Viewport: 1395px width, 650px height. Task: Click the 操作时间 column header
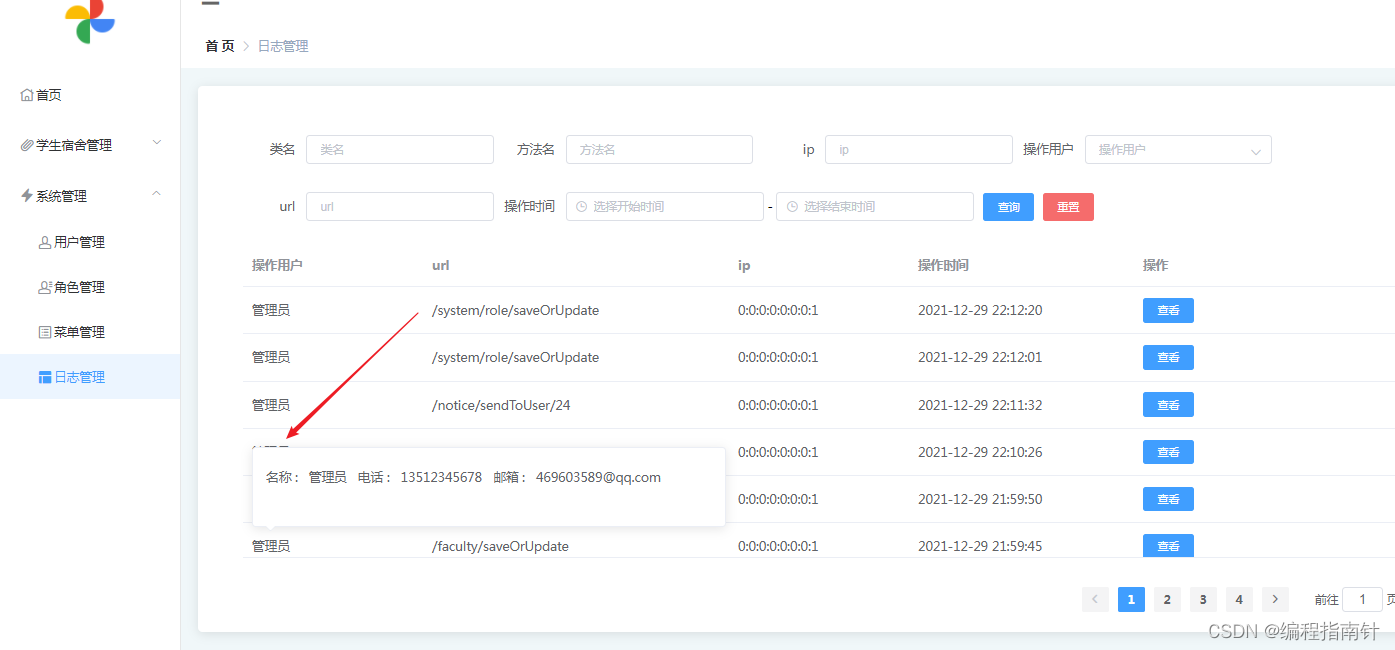[943, 265]
